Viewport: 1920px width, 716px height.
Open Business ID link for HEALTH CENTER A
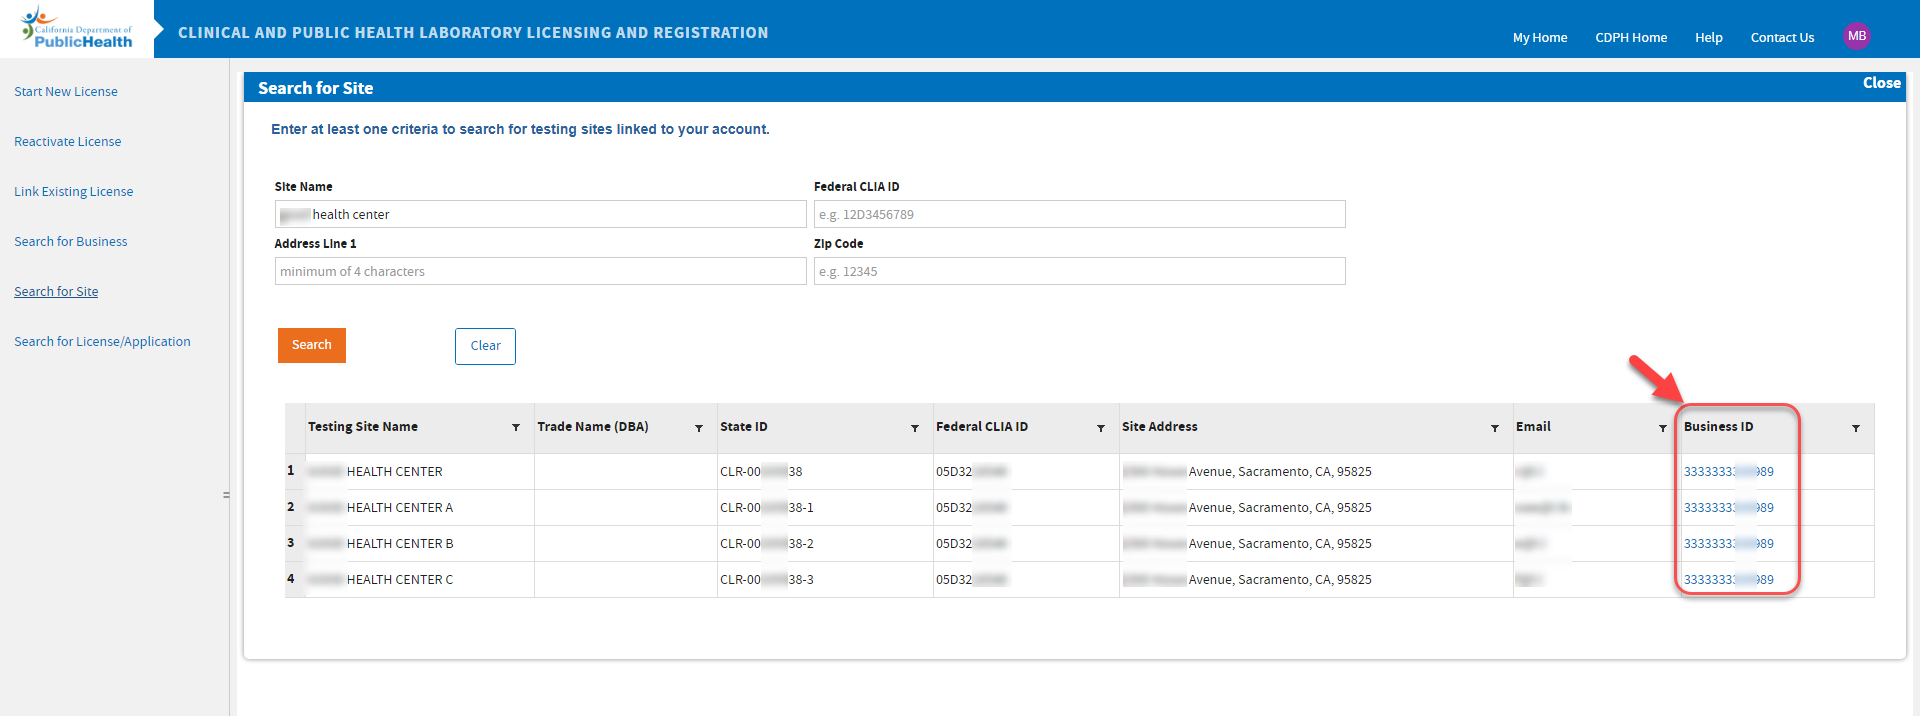click(x=1728, y=508)
